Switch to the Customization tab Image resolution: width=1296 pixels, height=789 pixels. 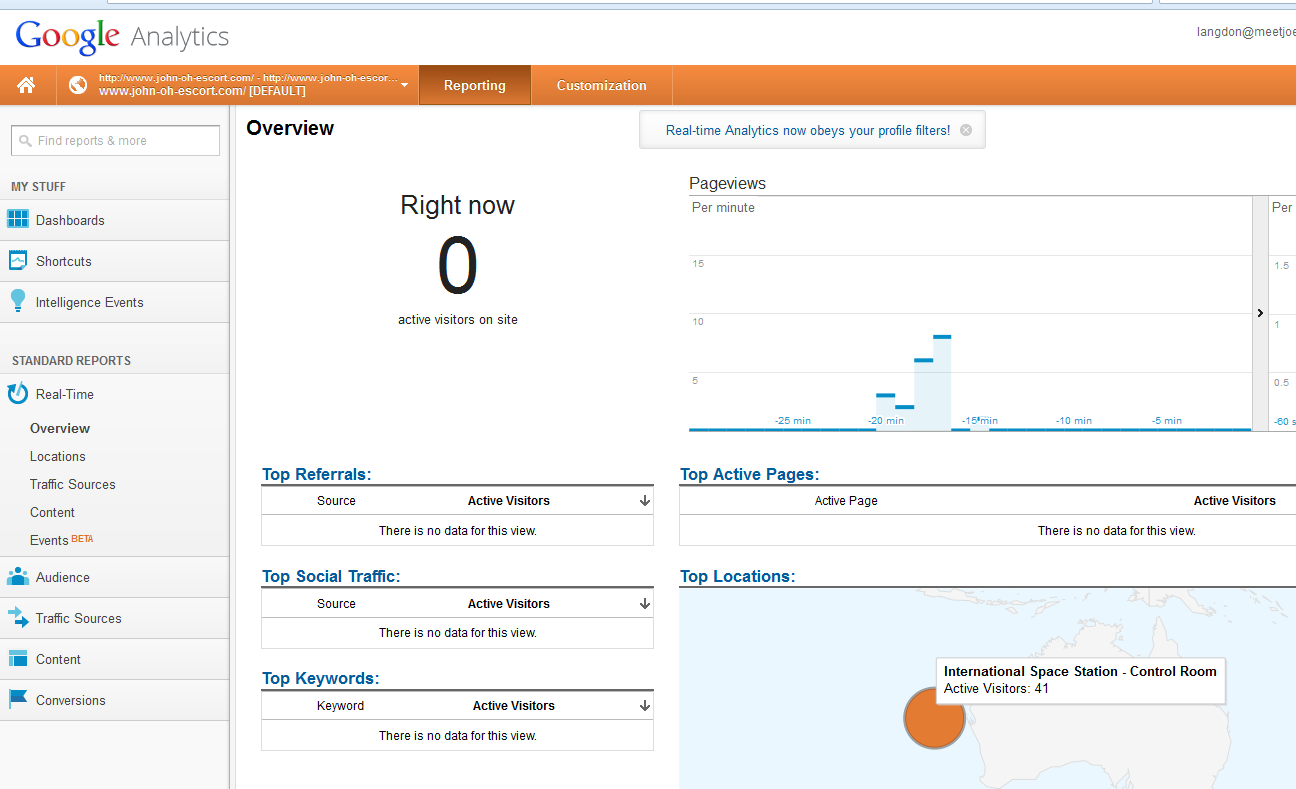pos(602,85)
